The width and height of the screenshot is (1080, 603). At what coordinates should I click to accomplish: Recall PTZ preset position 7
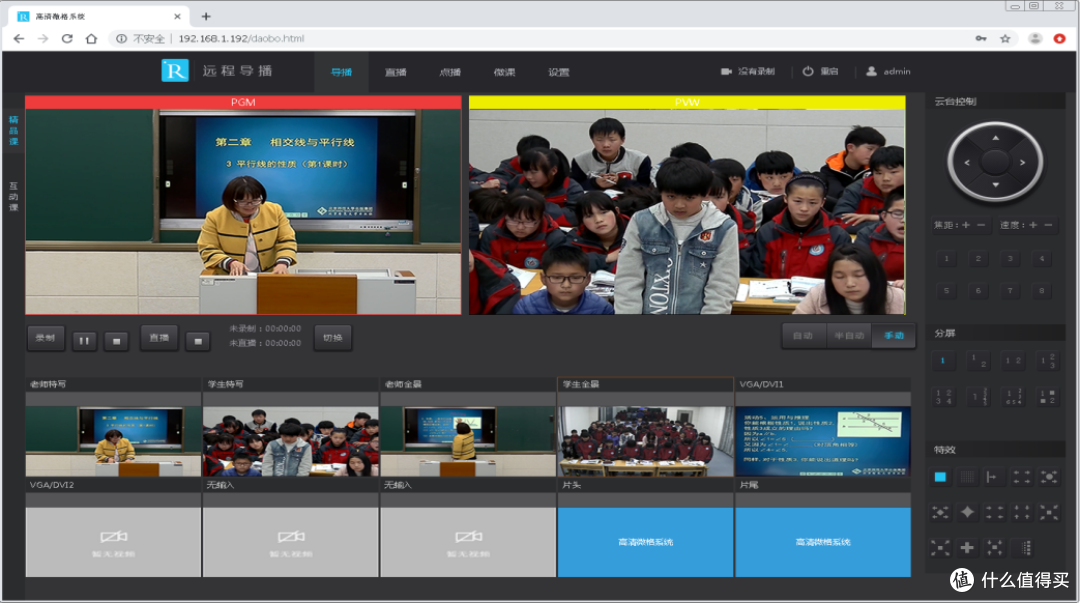tap(1010, 291)
